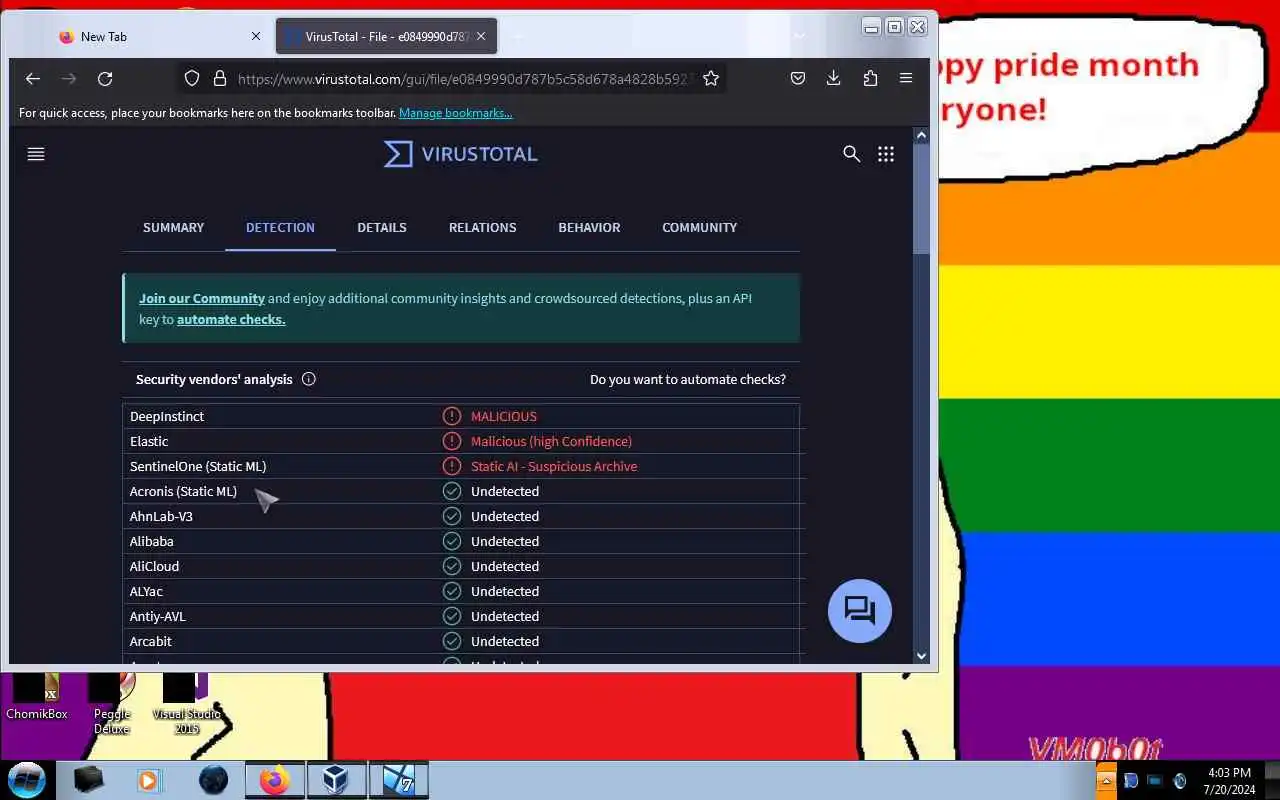Open the Pocket save icon
The height and width of the screenshot is (800, 1280).
pyautogui.click(x=798, y=78)
